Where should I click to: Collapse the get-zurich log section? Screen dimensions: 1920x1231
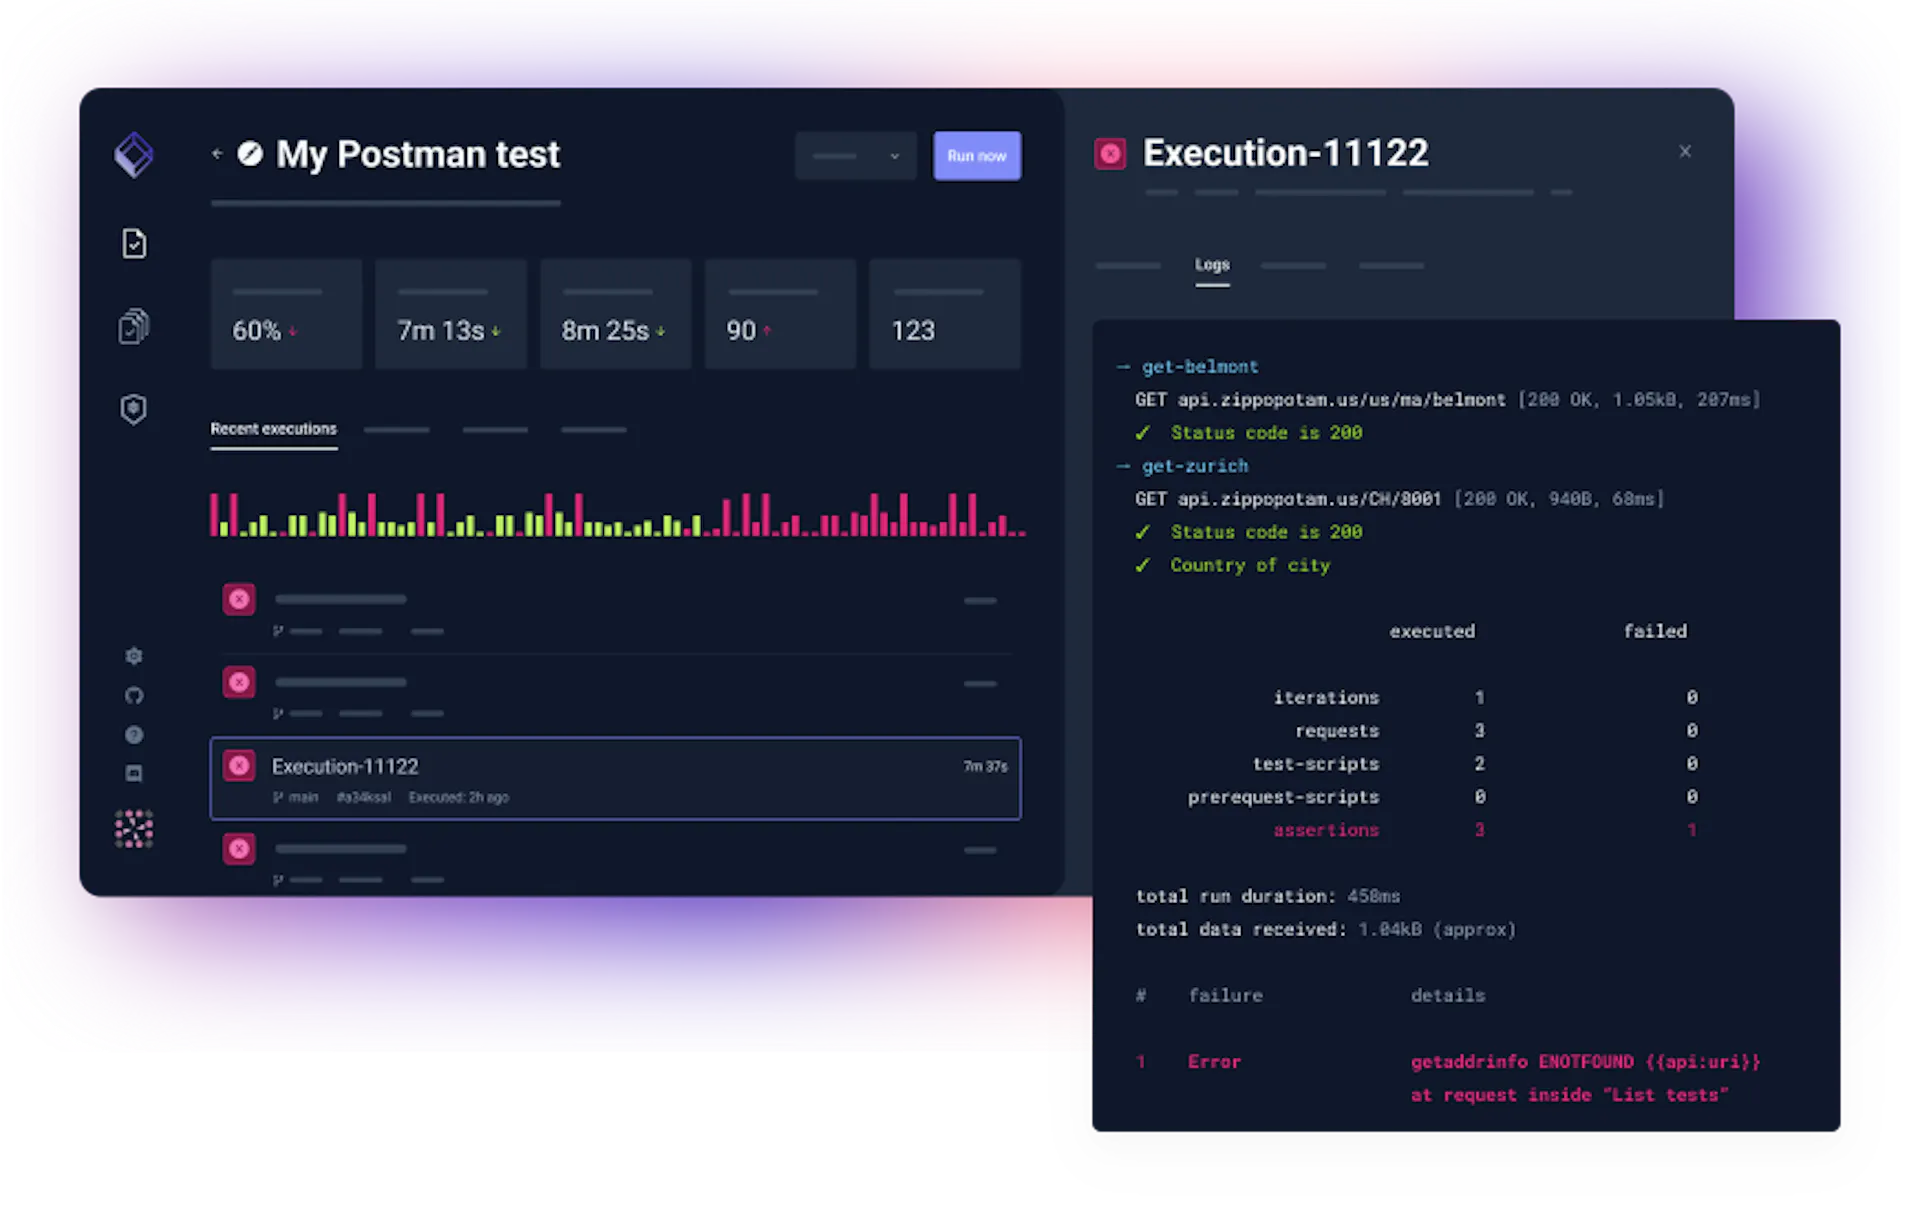click(1123, 466)
